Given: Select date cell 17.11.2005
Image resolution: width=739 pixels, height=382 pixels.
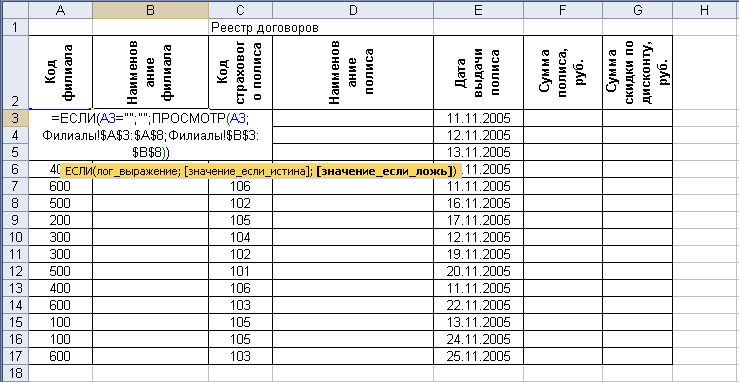Looking at the screenshot, I should (x=478, y=220).
